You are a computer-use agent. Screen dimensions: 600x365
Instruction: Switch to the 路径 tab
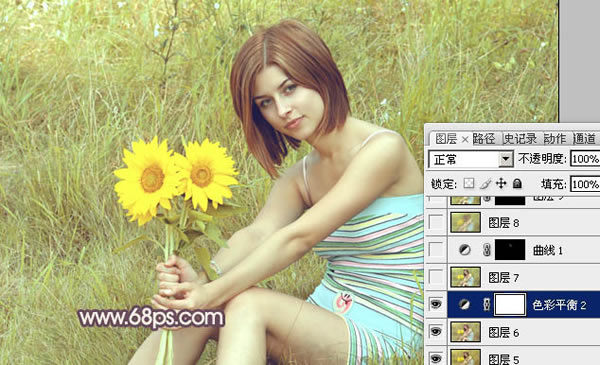484,139
